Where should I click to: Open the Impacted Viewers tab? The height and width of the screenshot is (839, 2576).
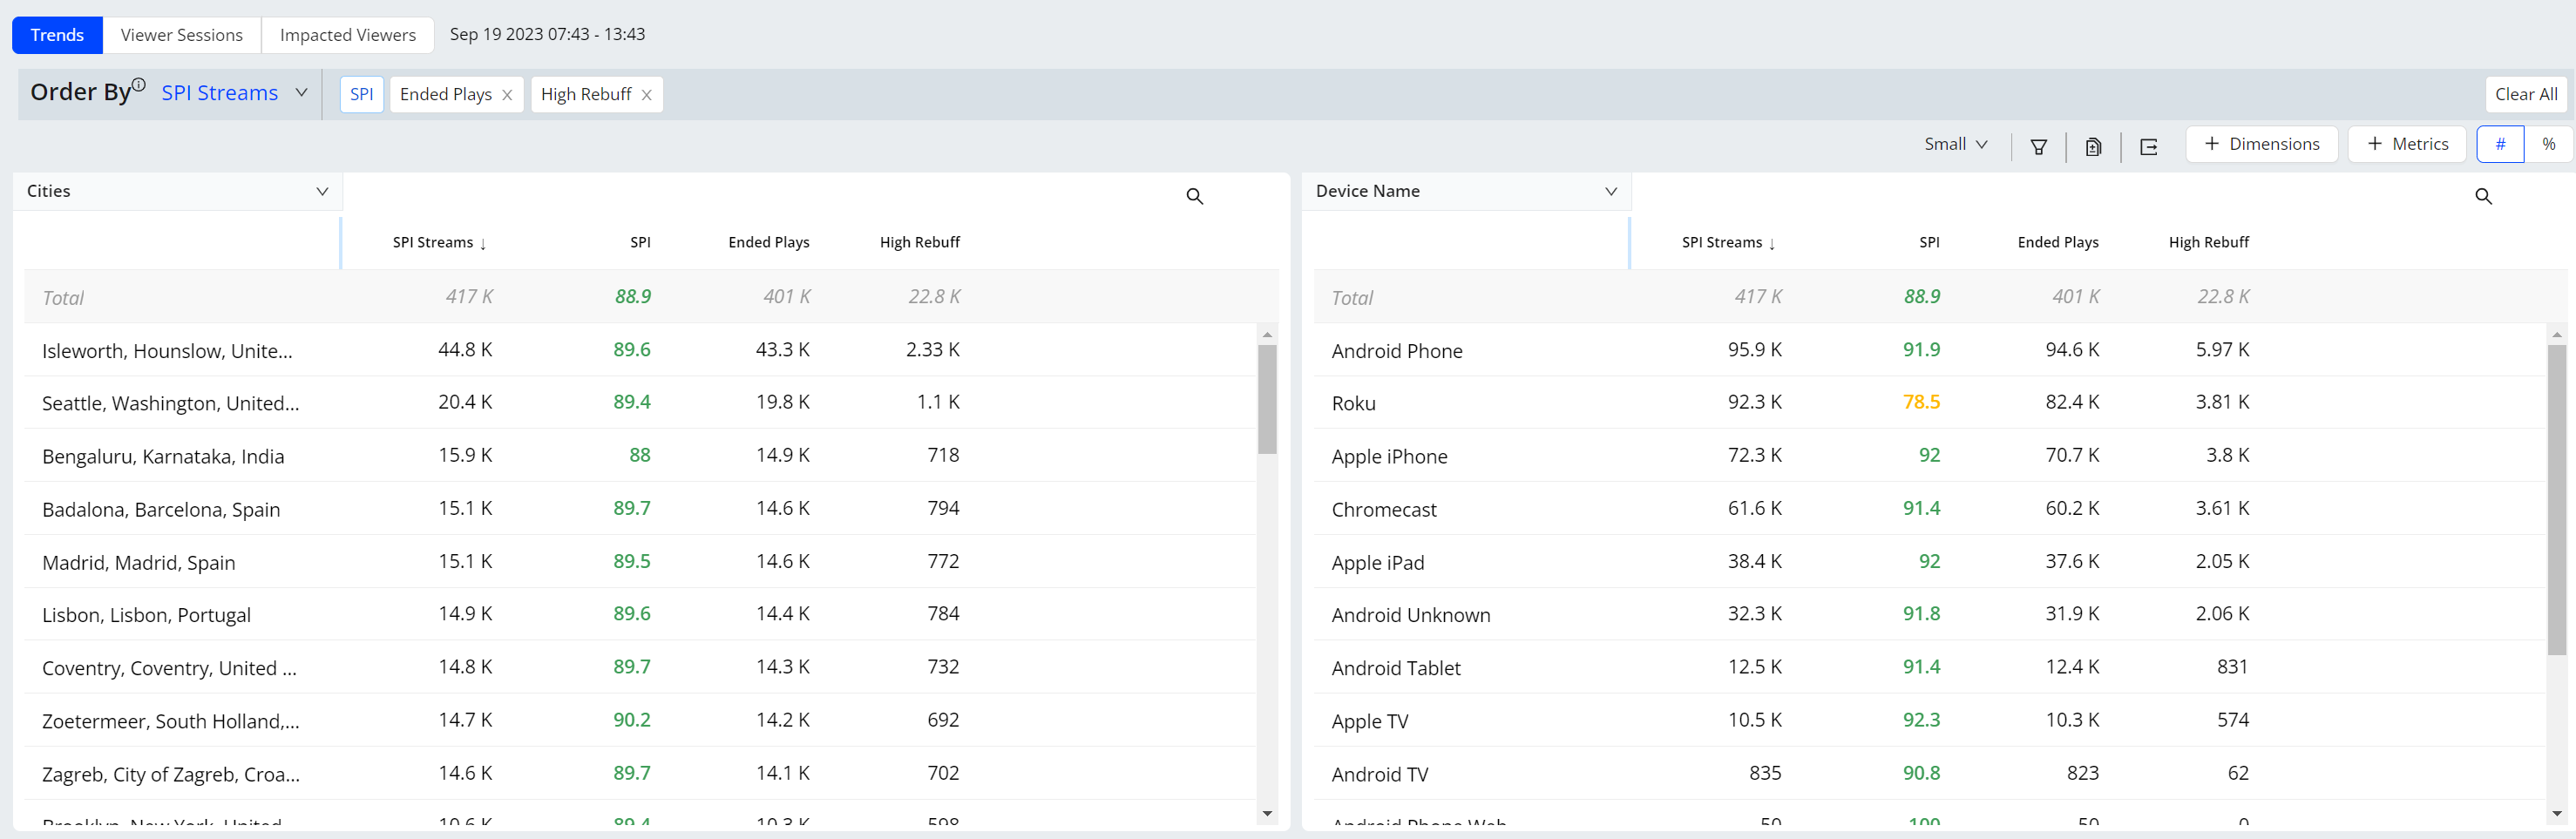tap(347, 35)
